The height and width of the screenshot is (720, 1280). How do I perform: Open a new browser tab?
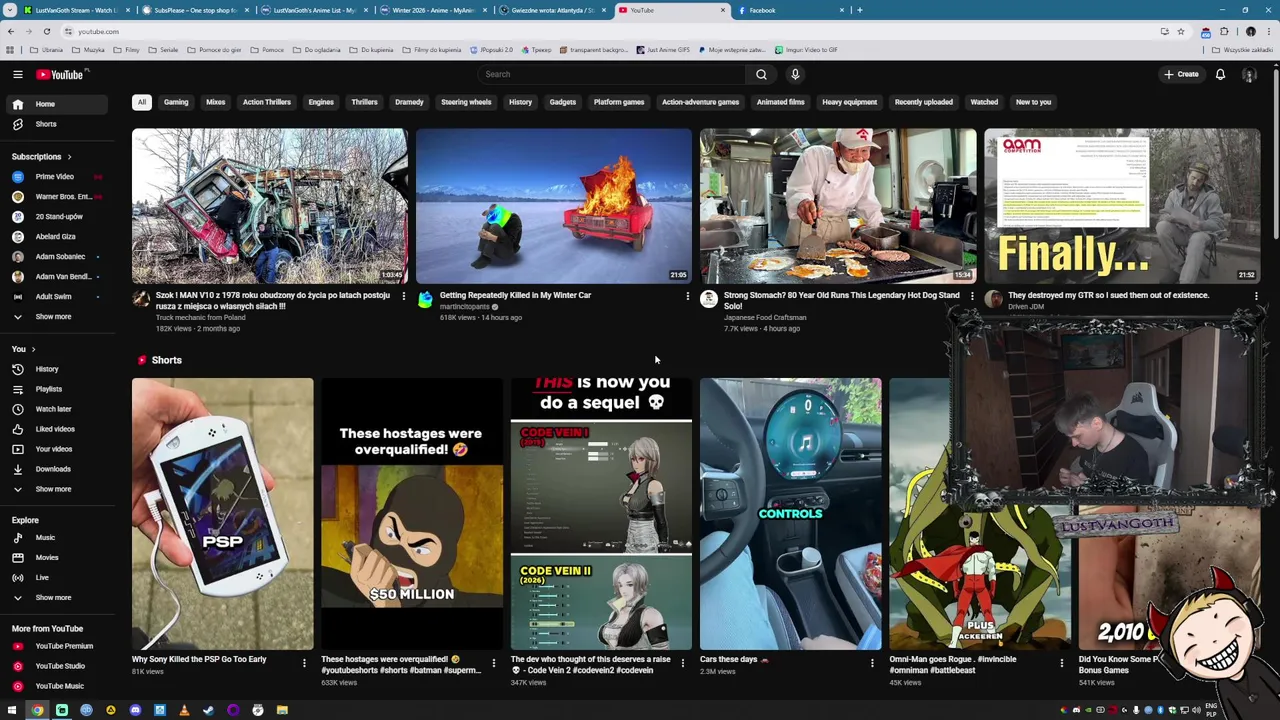tap(859, 10)
